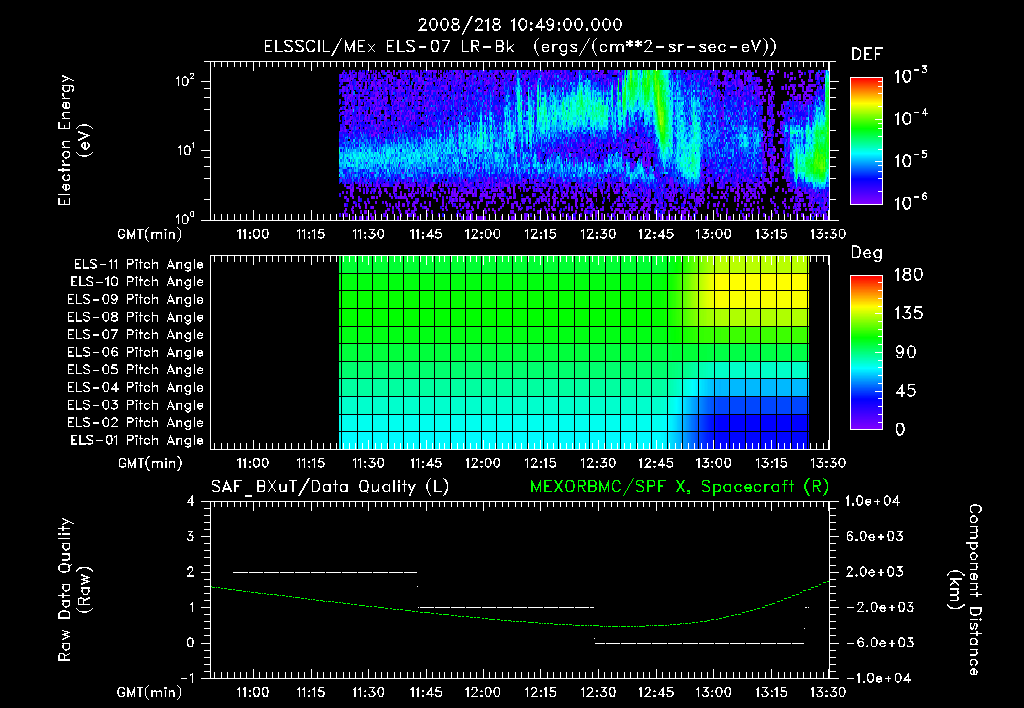Click the plot title "2008/218 10:49:00.000"

point(520,25)
